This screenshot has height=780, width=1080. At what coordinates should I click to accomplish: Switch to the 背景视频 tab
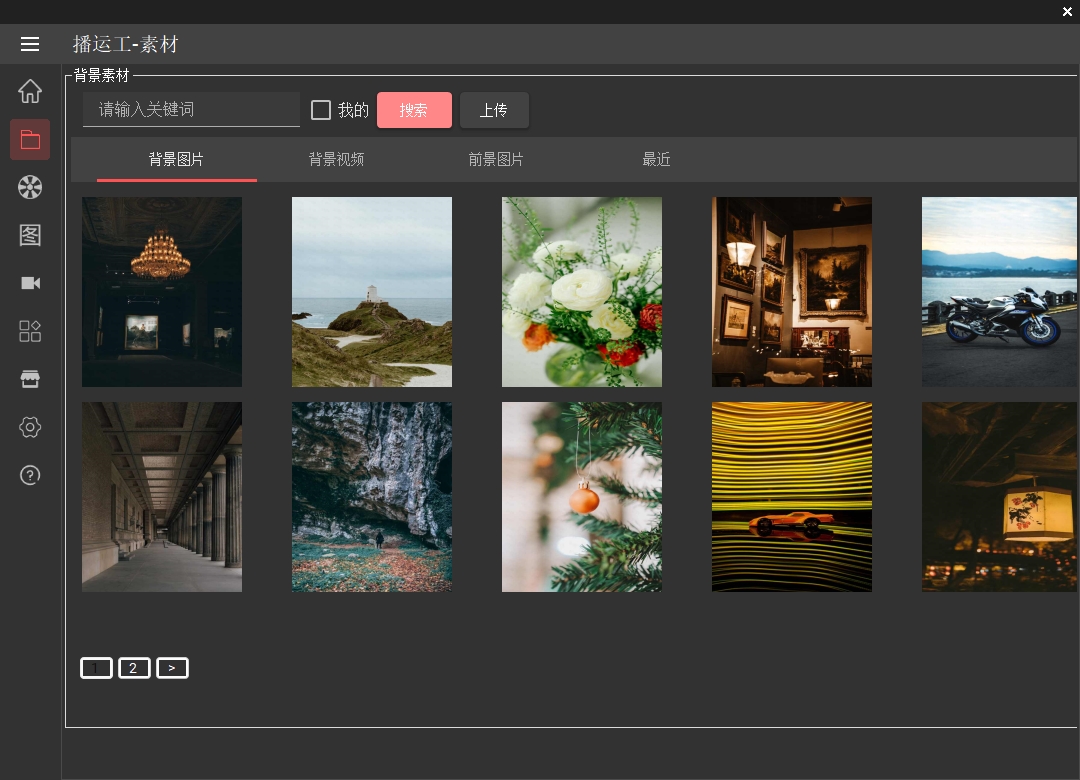336,160
